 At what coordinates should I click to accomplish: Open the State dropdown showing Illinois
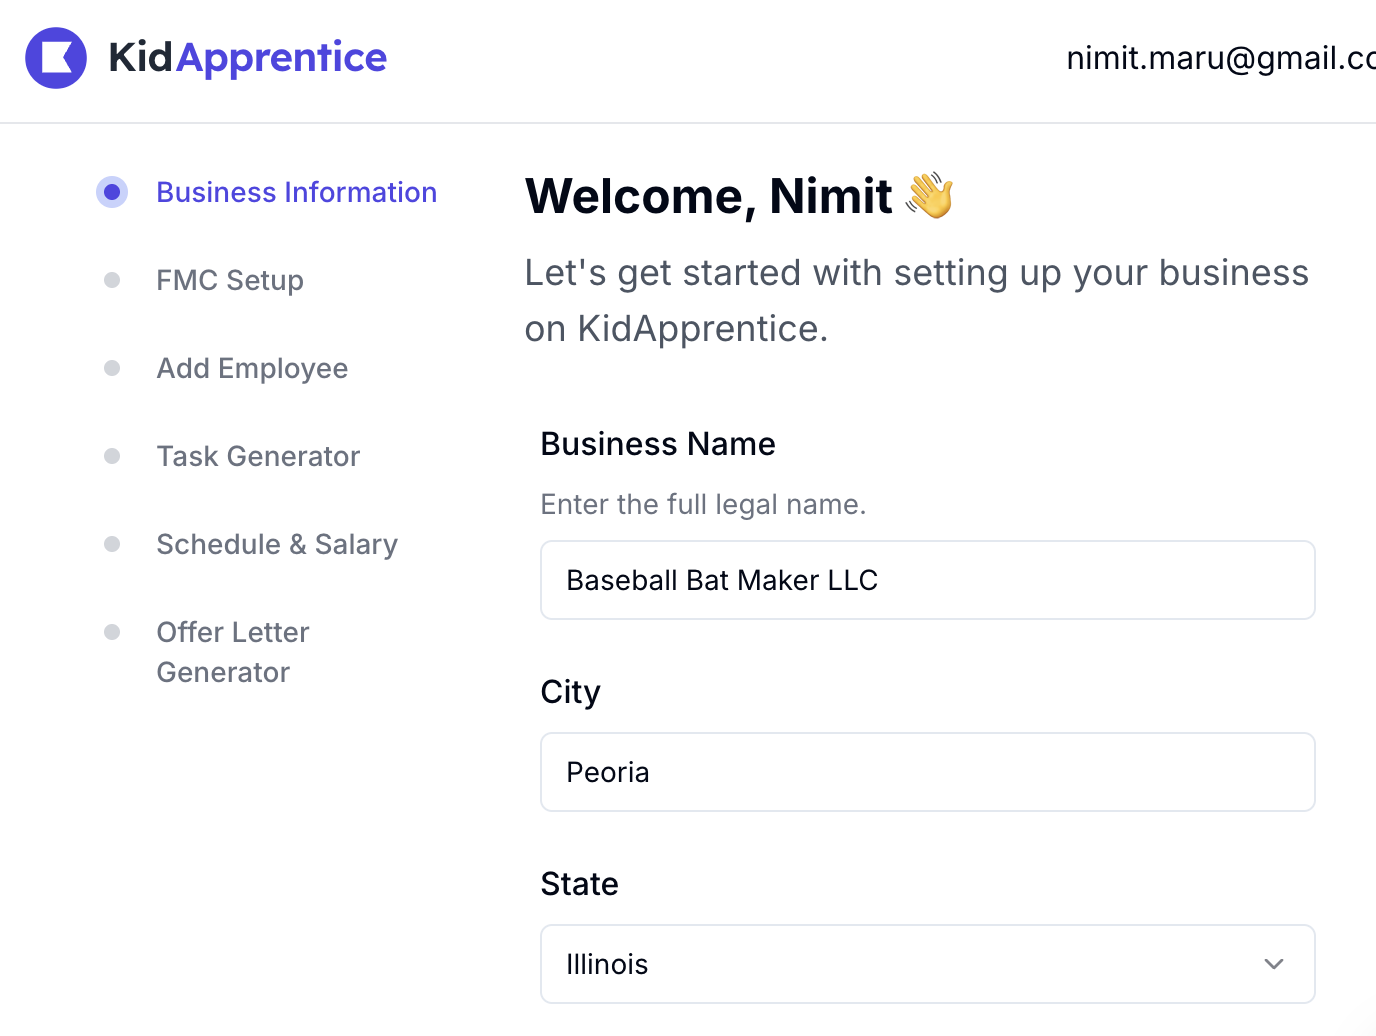point(928,964)
